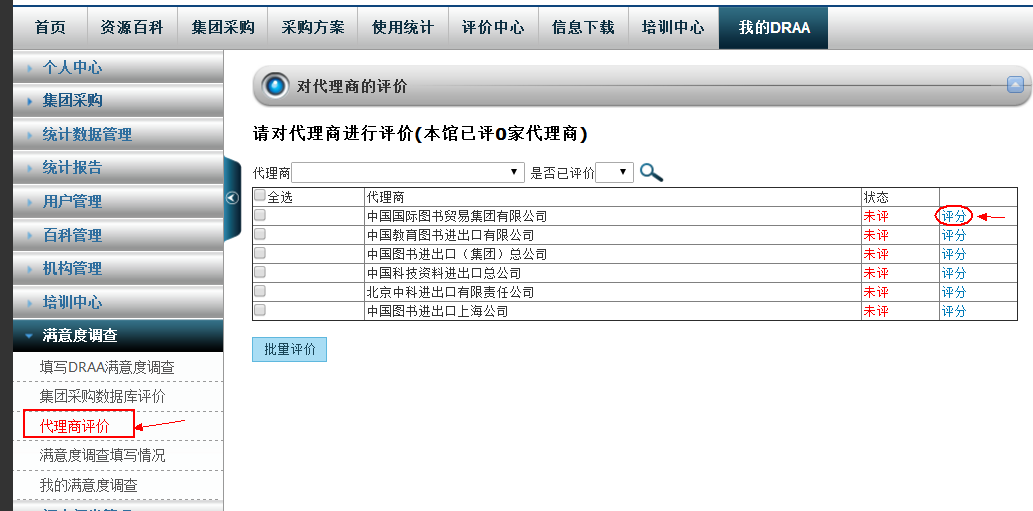Viewport: 1033px width, 511px height.
Task: Click the panel collapse icon at top right
Action: [x=1015, y=85]
